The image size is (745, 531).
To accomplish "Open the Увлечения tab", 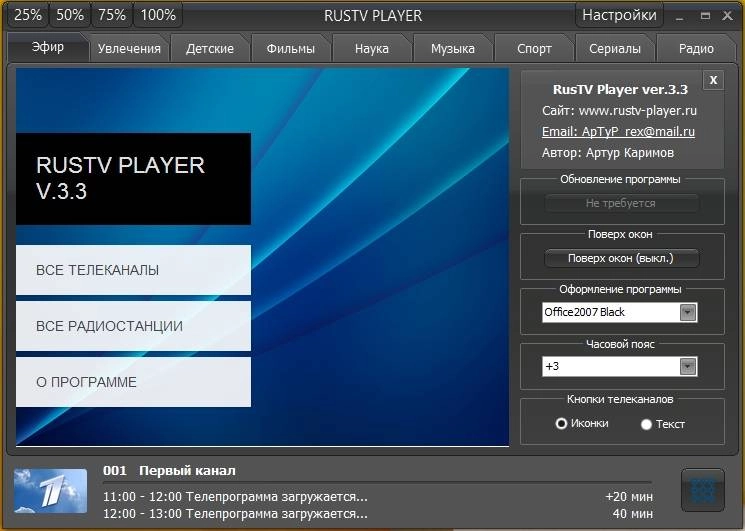I will tap(129, 48).
